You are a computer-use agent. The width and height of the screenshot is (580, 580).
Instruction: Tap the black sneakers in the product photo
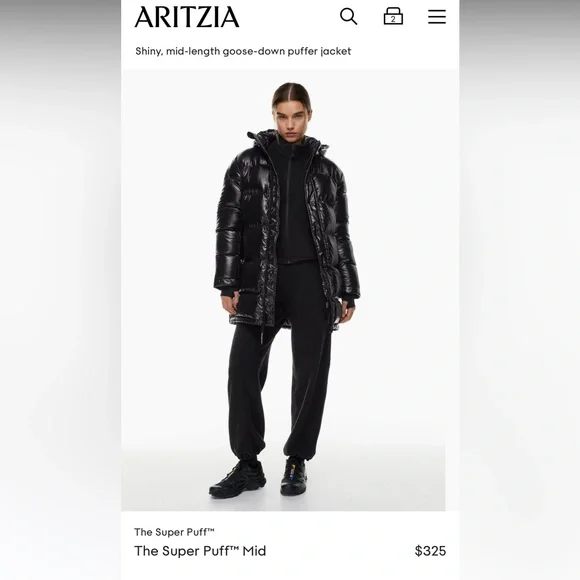(x=259, y=478)
